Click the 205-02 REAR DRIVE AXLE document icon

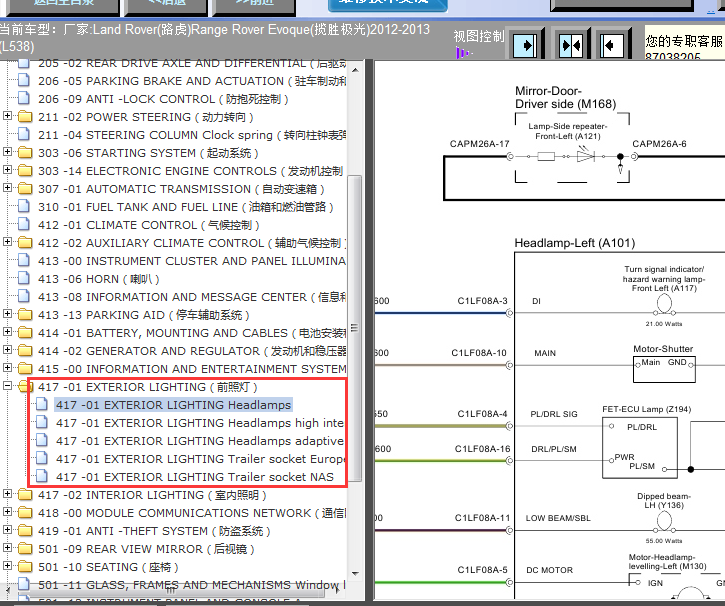[24, 64]
